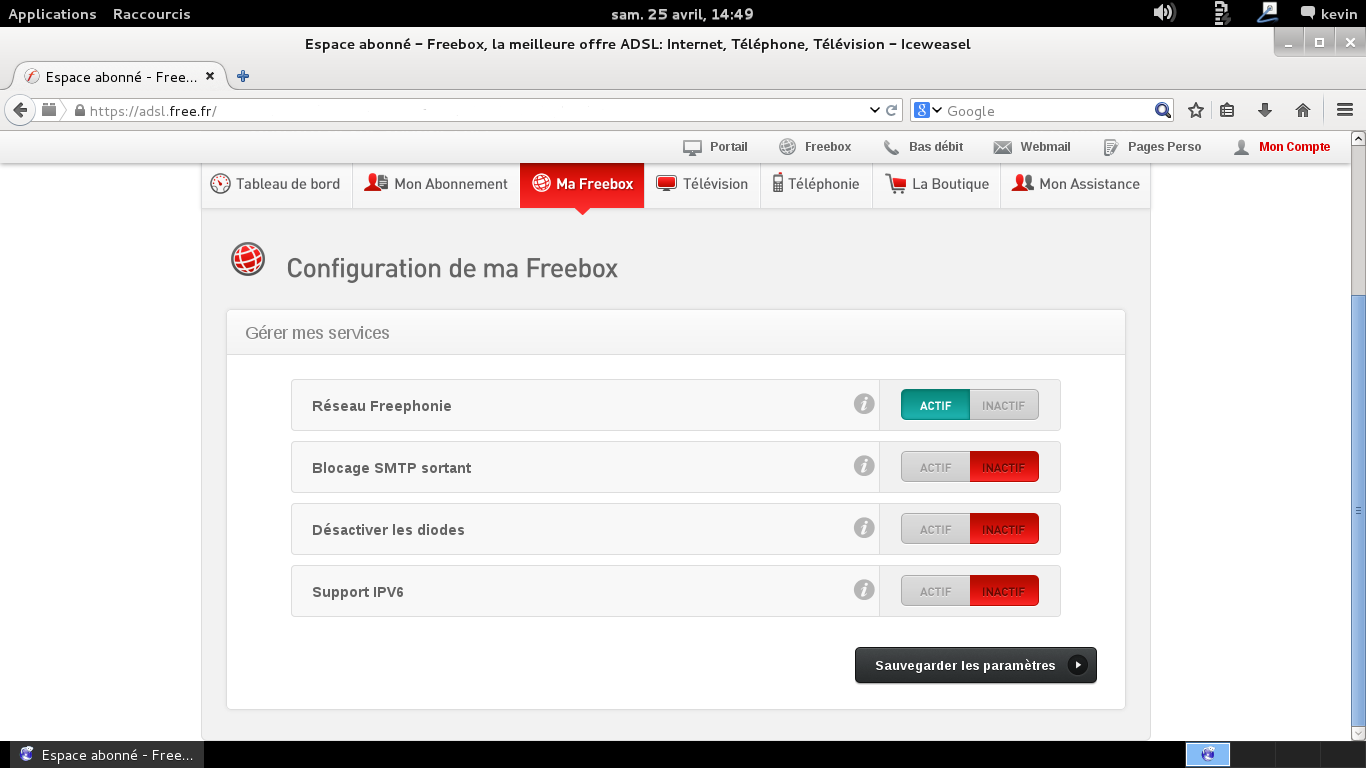
Task: Click the search magnifier icon
Action: 1163,110
